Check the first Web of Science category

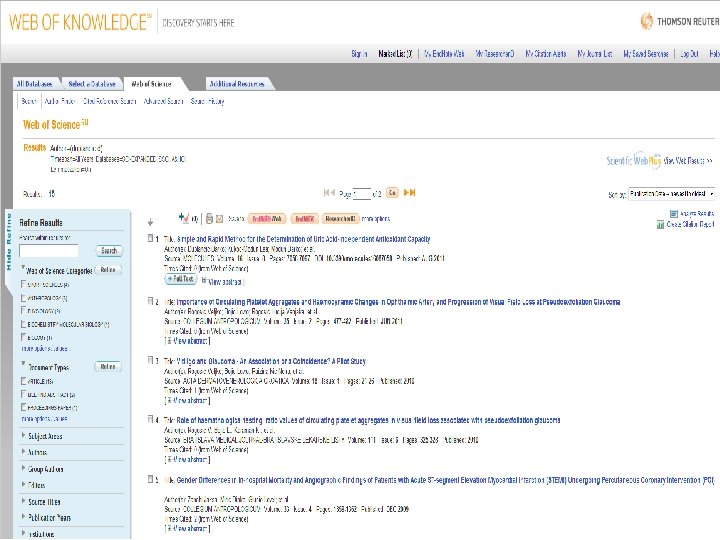click(23, 284)
